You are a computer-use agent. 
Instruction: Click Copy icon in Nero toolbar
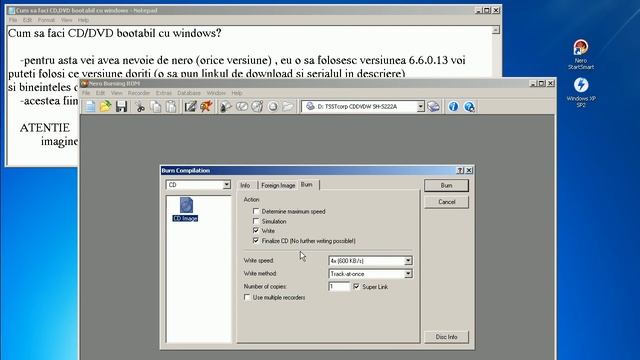point(156,107)
